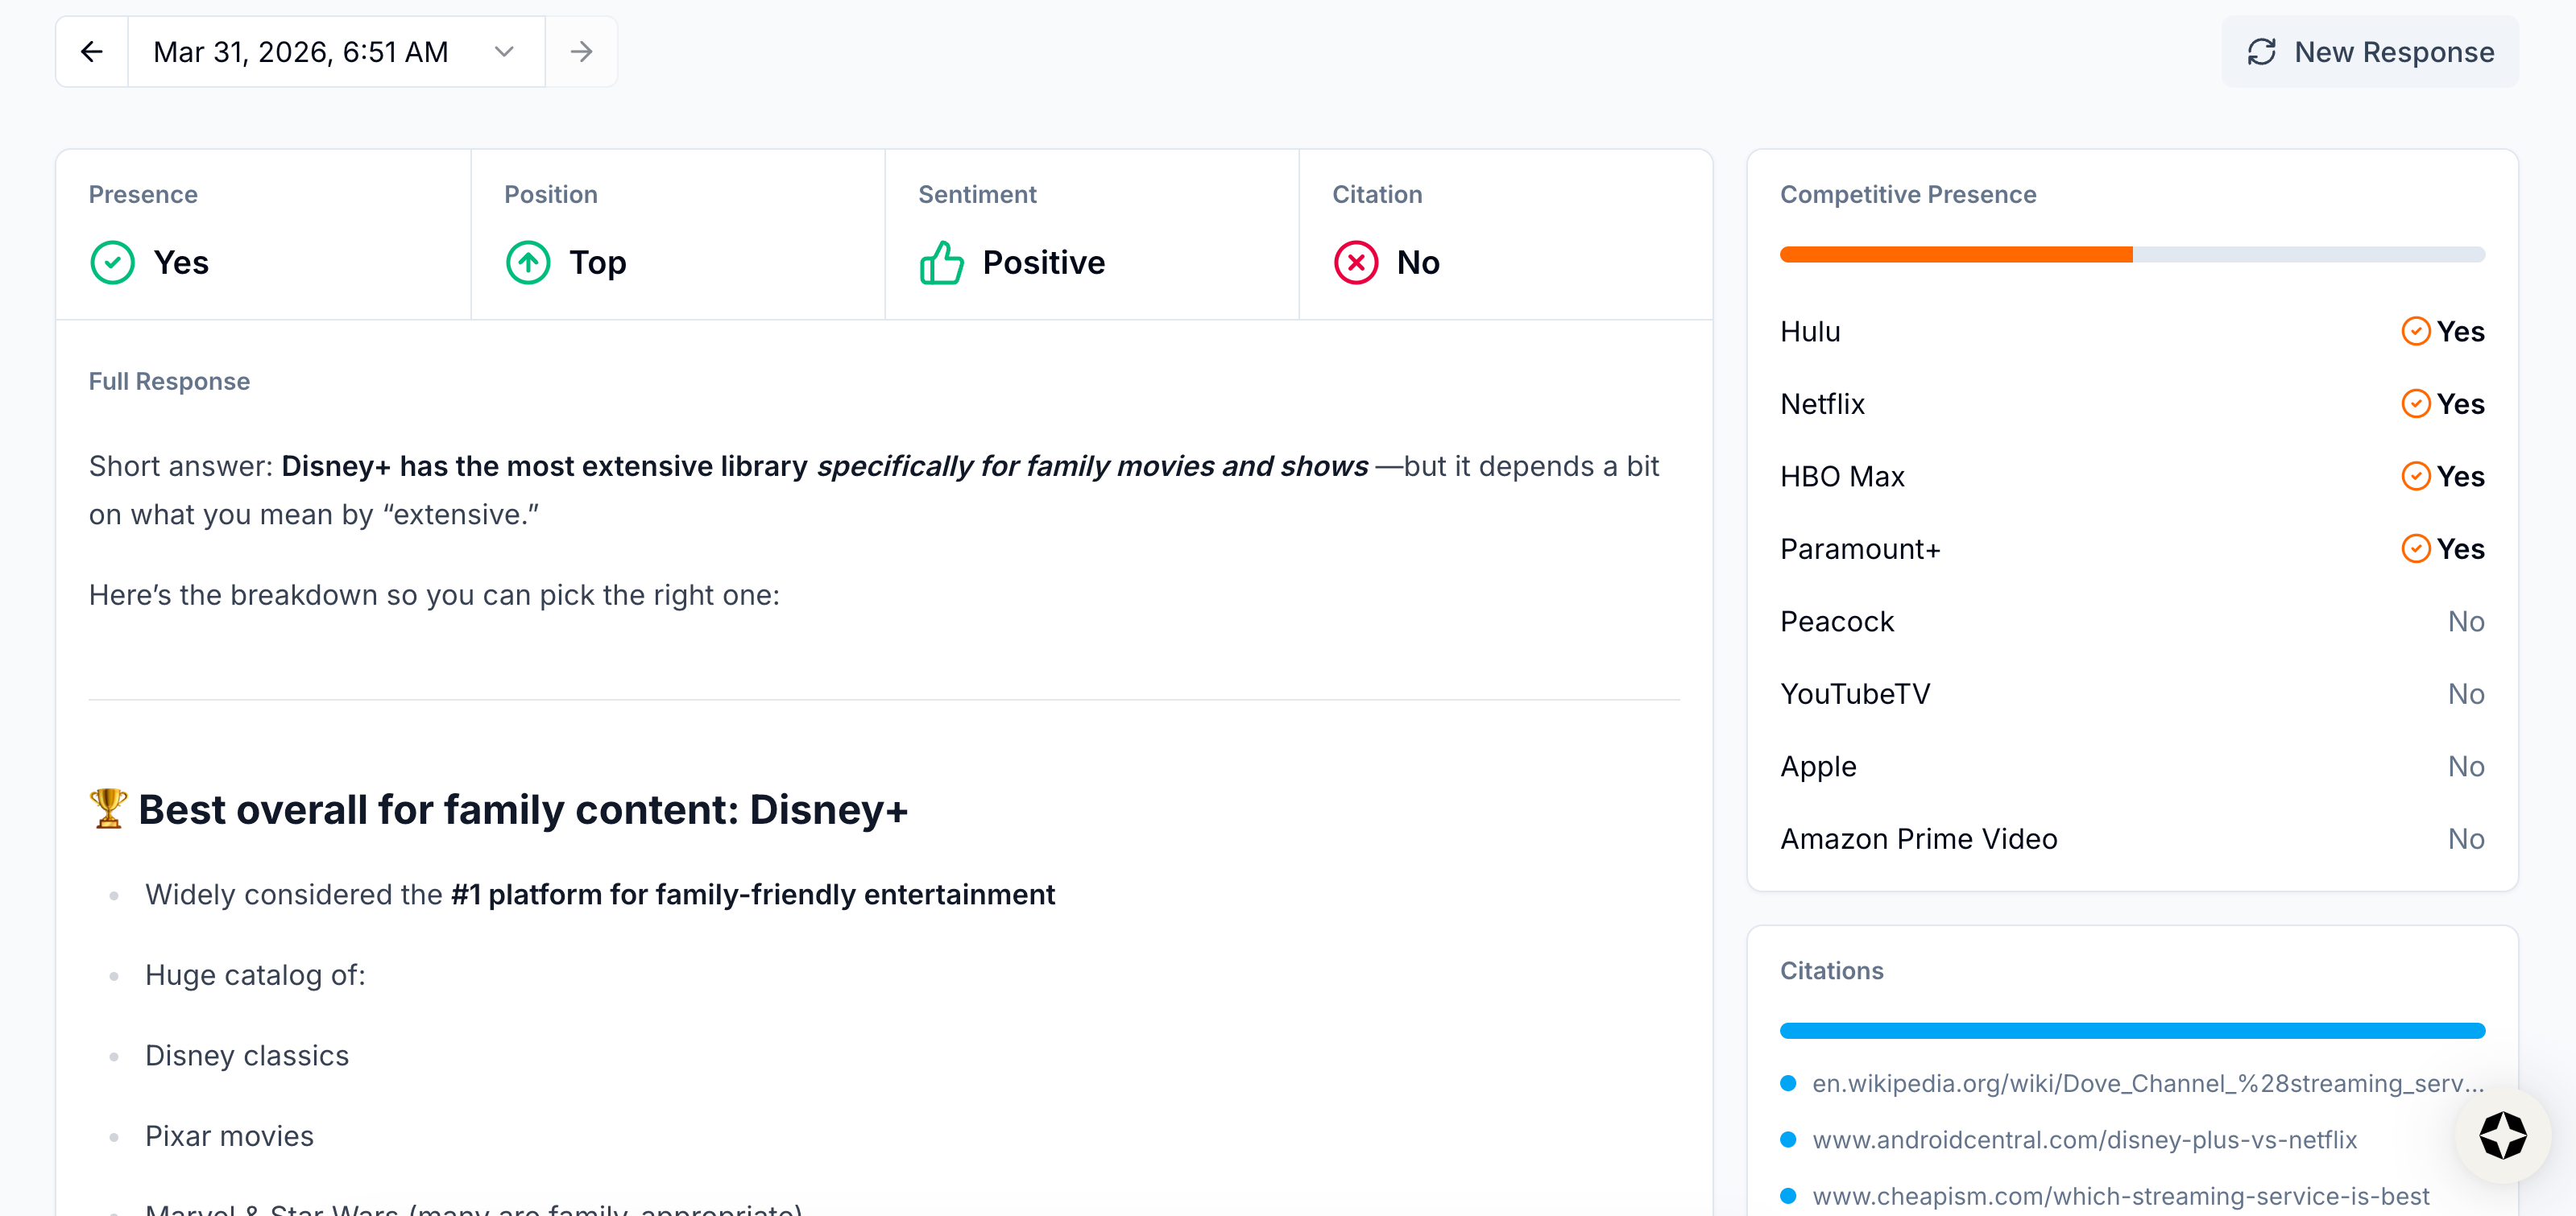The image size is (2576, 1216).
Task: Open the cheapism.com citation link
Action: (x=2120, y=1196)
